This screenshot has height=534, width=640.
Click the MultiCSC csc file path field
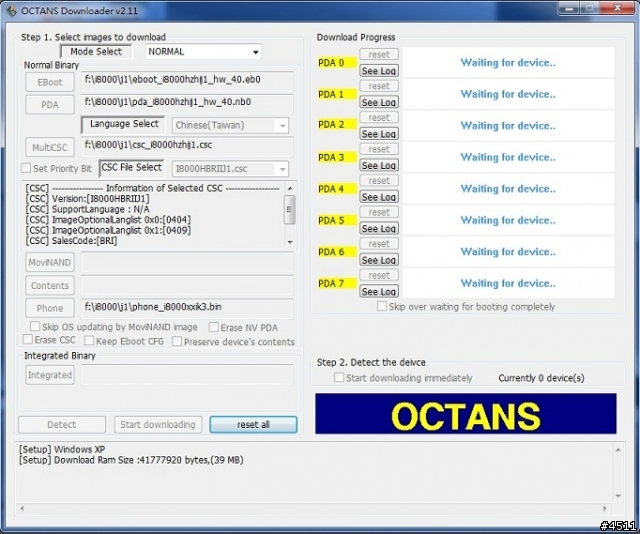tap(187, 146)
